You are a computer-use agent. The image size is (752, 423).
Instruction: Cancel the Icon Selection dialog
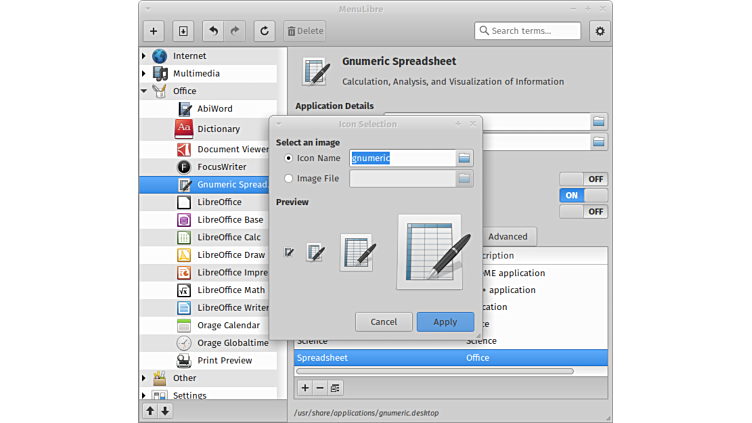[383, 322]
